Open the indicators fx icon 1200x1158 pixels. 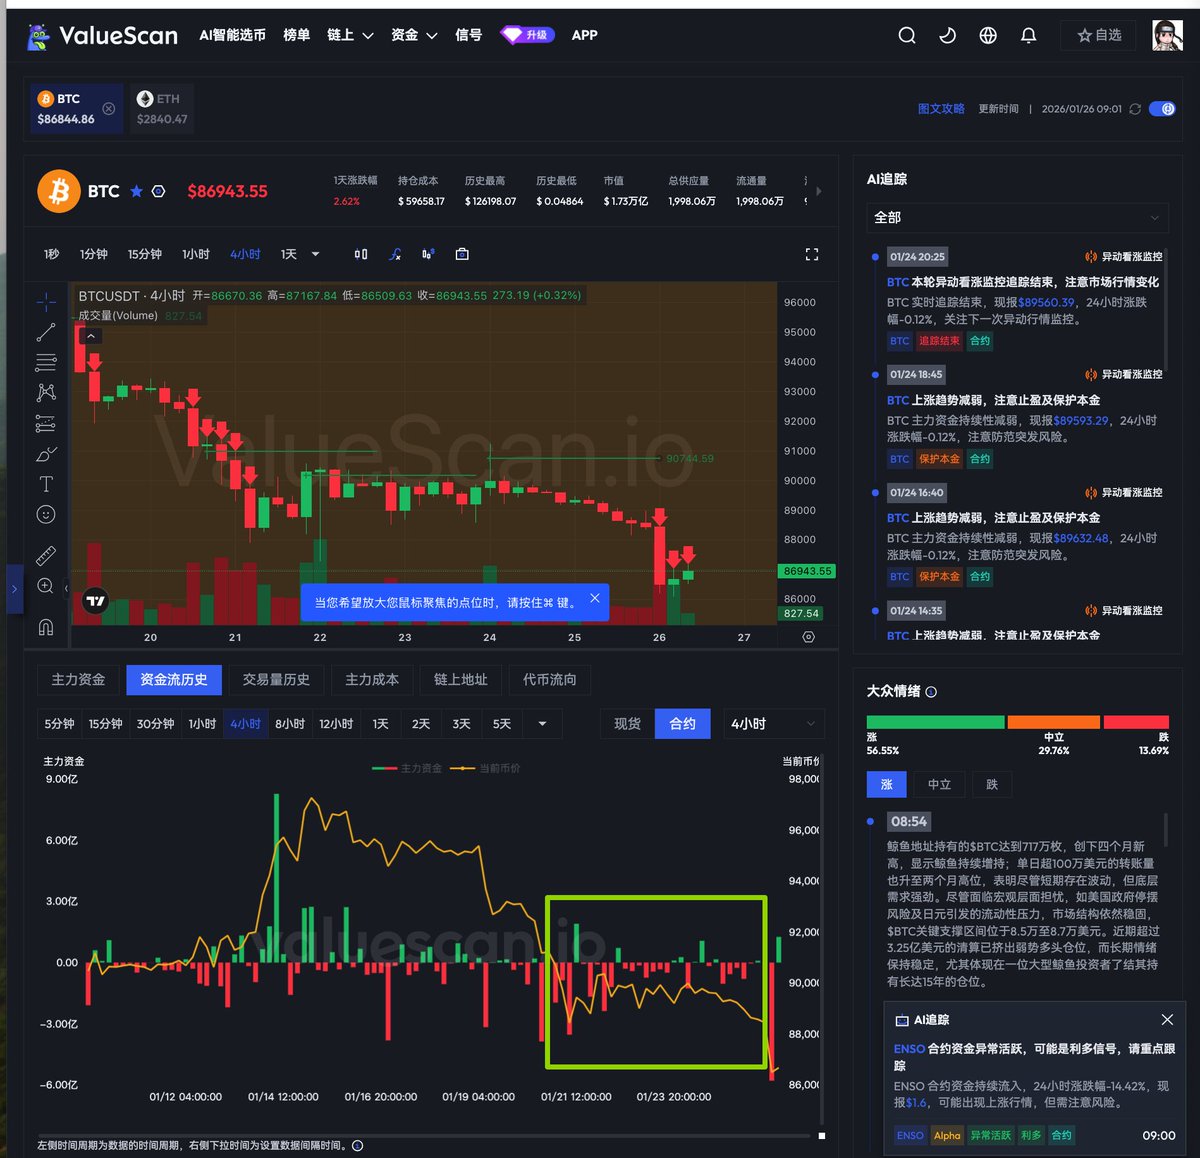[x=395, y=254]
